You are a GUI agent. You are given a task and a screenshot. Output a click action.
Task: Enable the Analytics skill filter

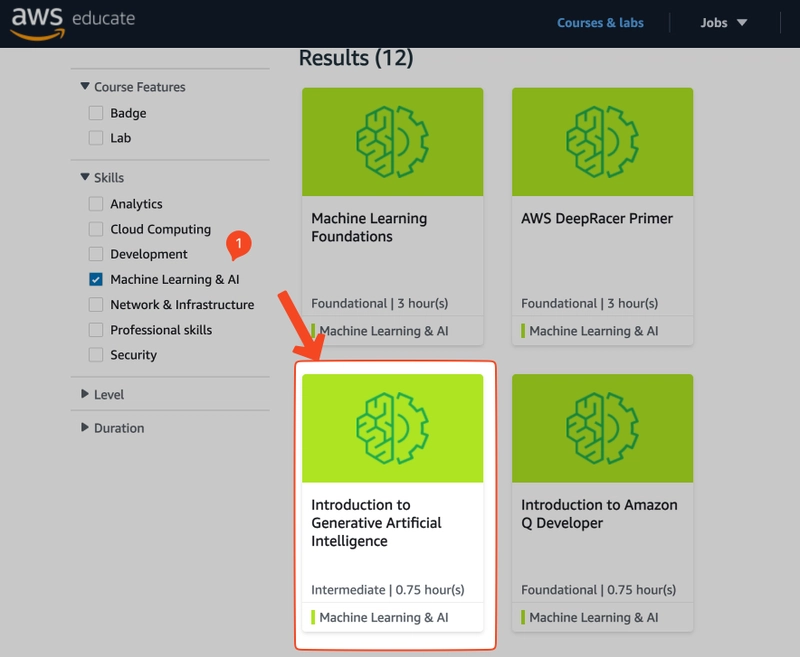click(x=96, y=204)
